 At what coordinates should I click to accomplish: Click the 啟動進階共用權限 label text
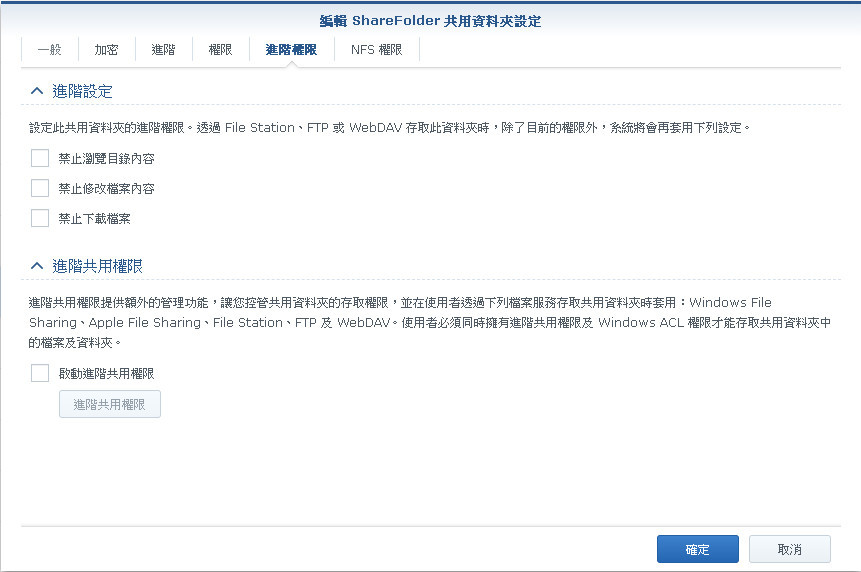[x=107, y=374]
